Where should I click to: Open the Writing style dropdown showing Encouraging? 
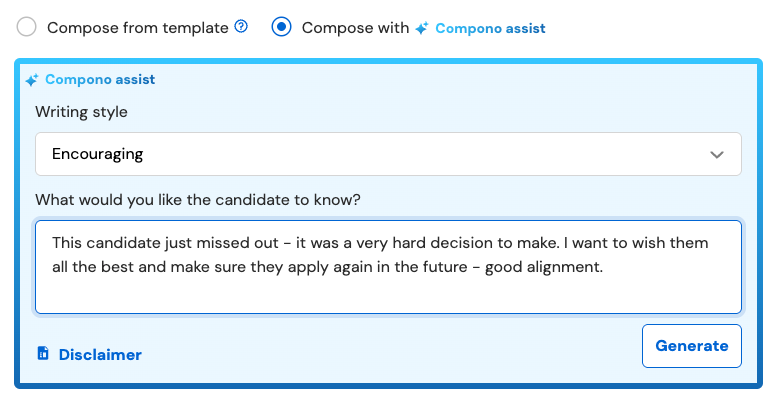389,154
